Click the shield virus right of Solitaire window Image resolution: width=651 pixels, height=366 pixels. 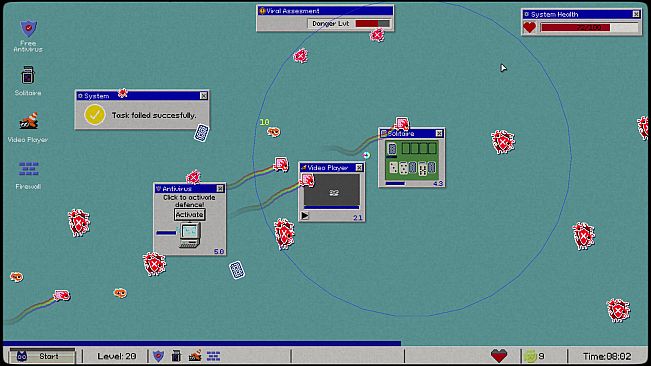coord(503,142)
